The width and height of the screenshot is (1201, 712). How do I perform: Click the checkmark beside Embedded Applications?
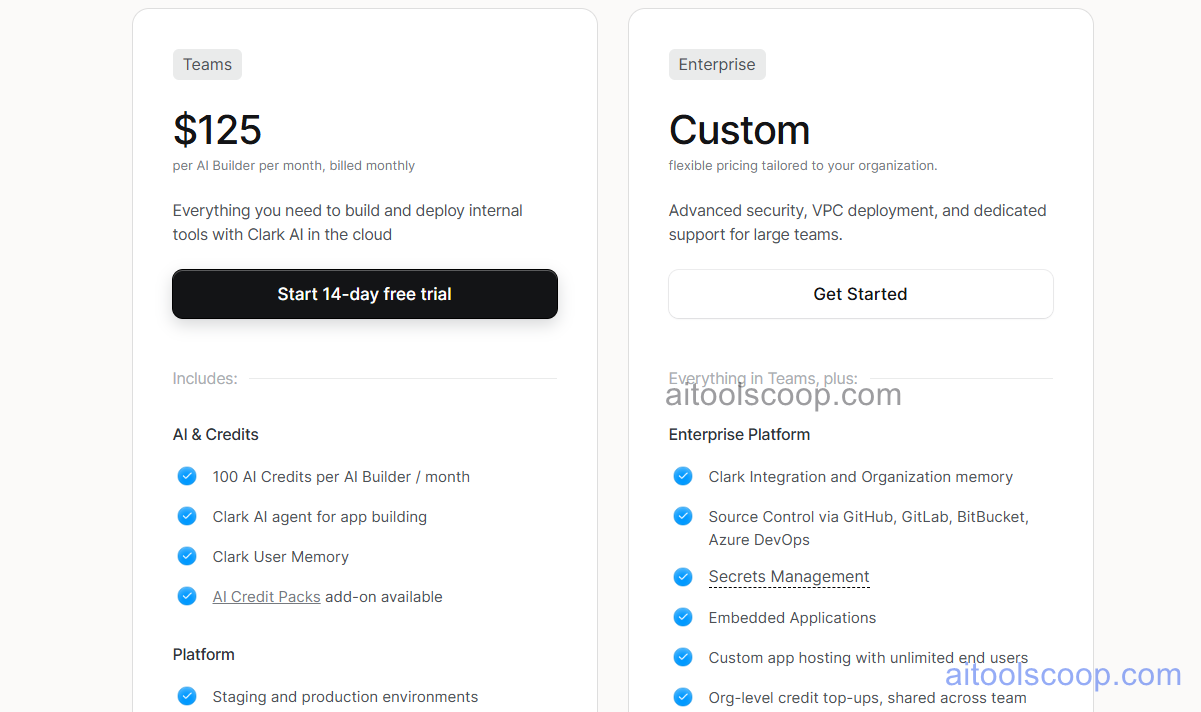[683, 617]
